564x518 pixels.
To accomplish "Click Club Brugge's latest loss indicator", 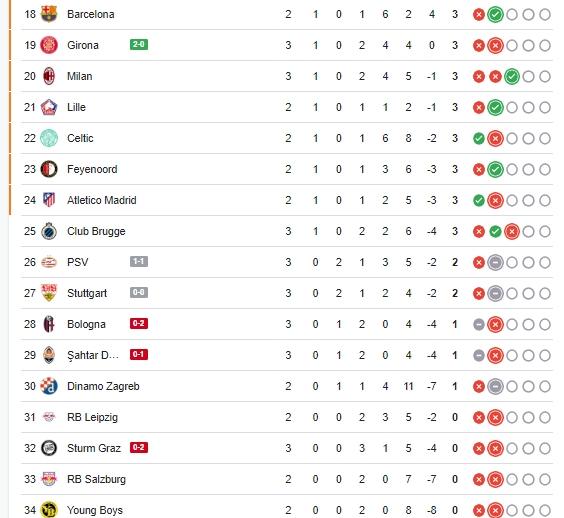I will pos(512,232).
